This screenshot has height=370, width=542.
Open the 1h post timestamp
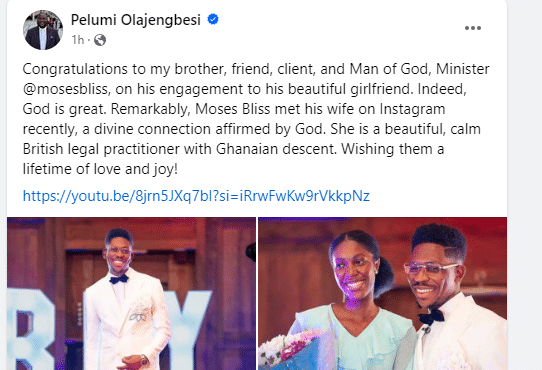coord(78,40)
